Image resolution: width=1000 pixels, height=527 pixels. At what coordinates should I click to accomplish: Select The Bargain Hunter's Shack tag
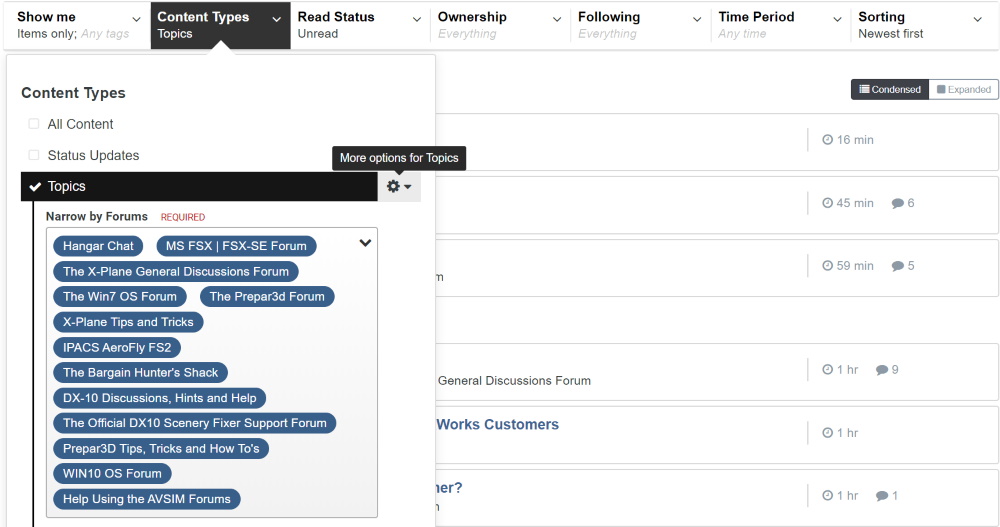140,373
